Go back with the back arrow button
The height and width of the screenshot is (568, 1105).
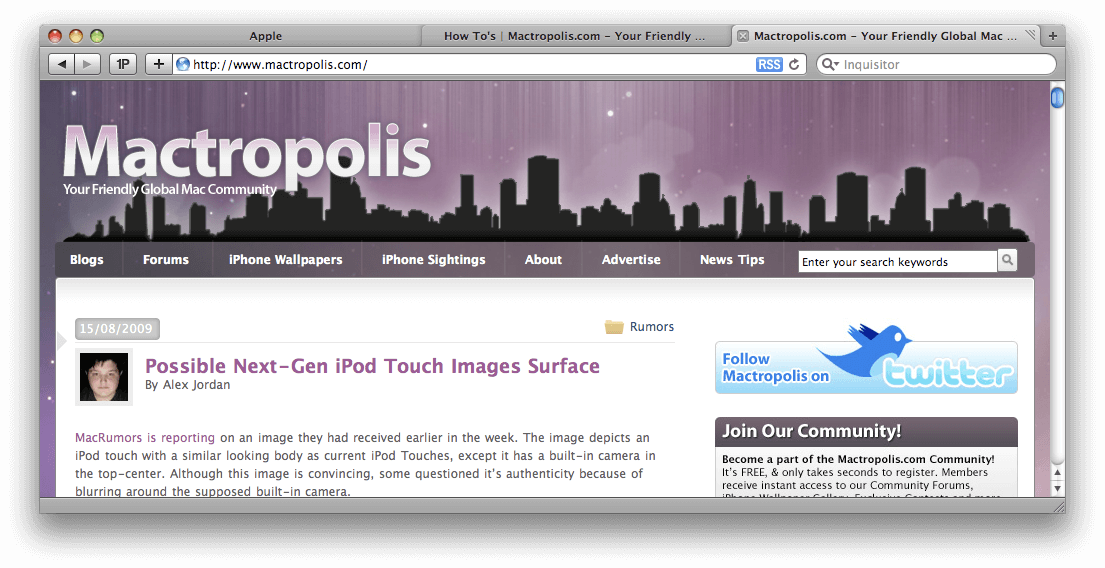pos(61,64)
